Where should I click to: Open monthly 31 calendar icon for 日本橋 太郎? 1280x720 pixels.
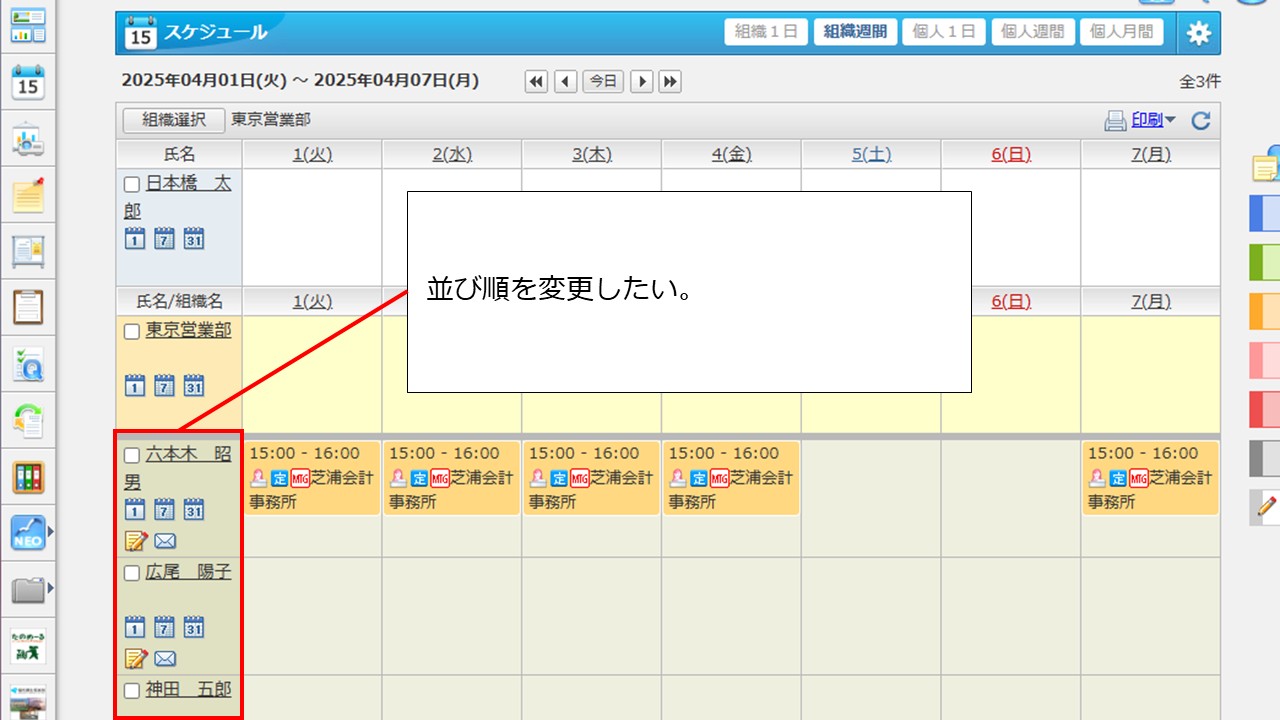point(194,238)
